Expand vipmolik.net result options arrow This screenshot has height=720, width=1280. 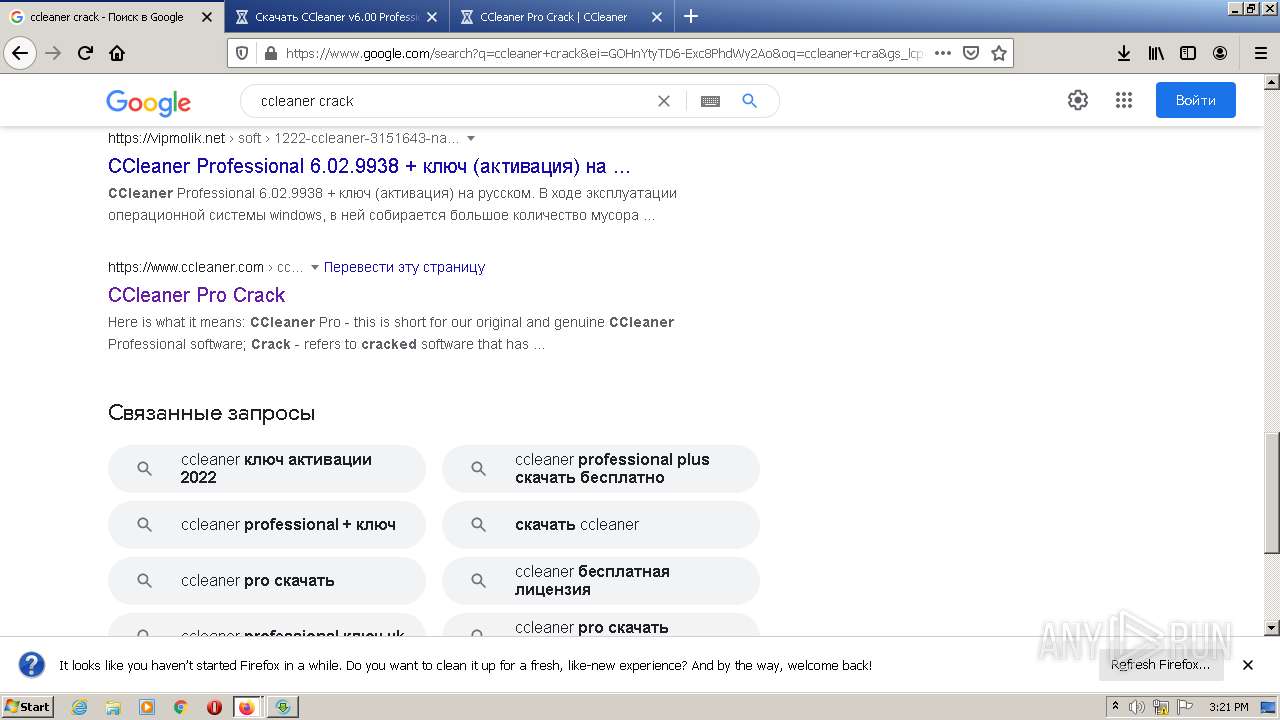coord(471,138)
